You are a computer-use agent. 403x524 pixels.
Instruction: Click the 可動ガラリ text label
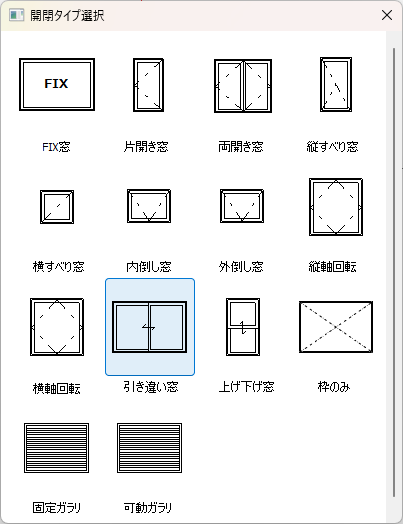coord(147,508)
